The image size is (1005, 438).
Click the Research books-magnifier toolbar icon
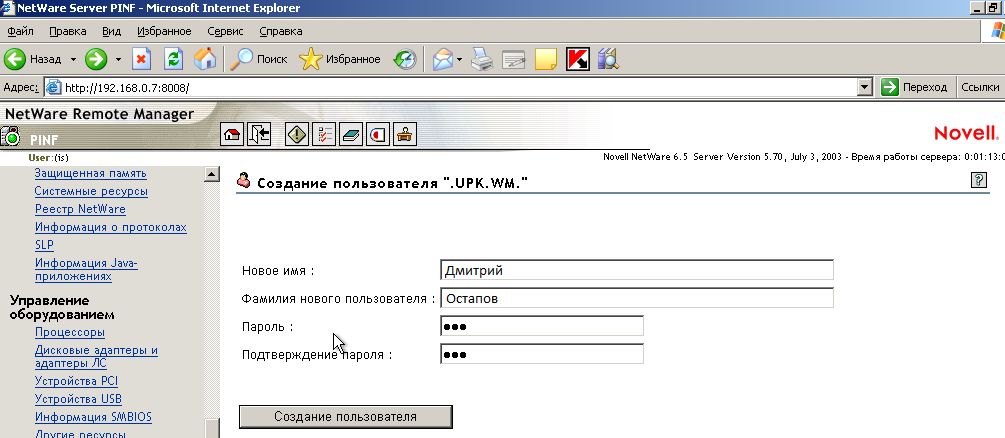pos(608,59)
